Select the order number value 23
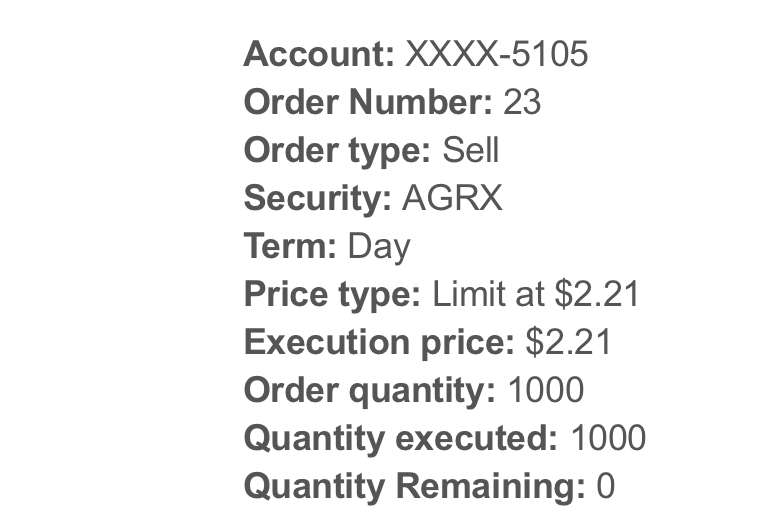784x522 pixels. 522,102
